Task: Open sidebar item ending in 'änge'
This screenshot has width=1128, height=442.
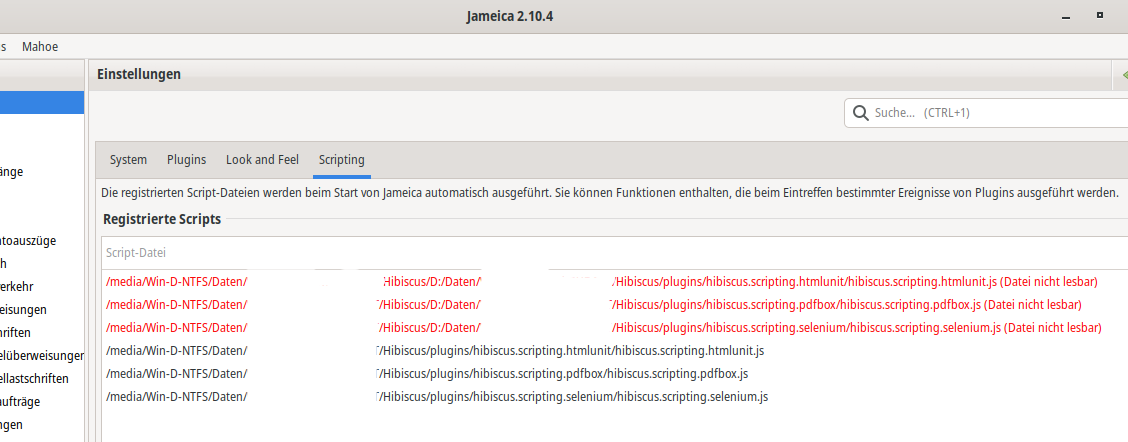Action: 12,172
